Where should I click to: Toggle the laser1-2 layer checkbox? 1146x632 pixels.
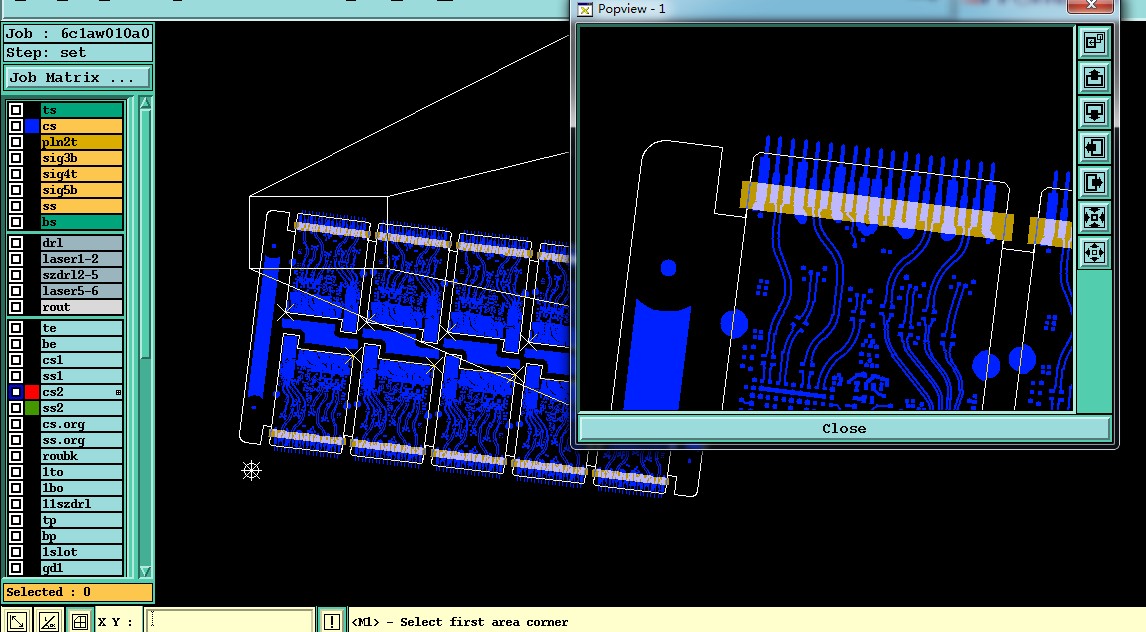[15, 259]
